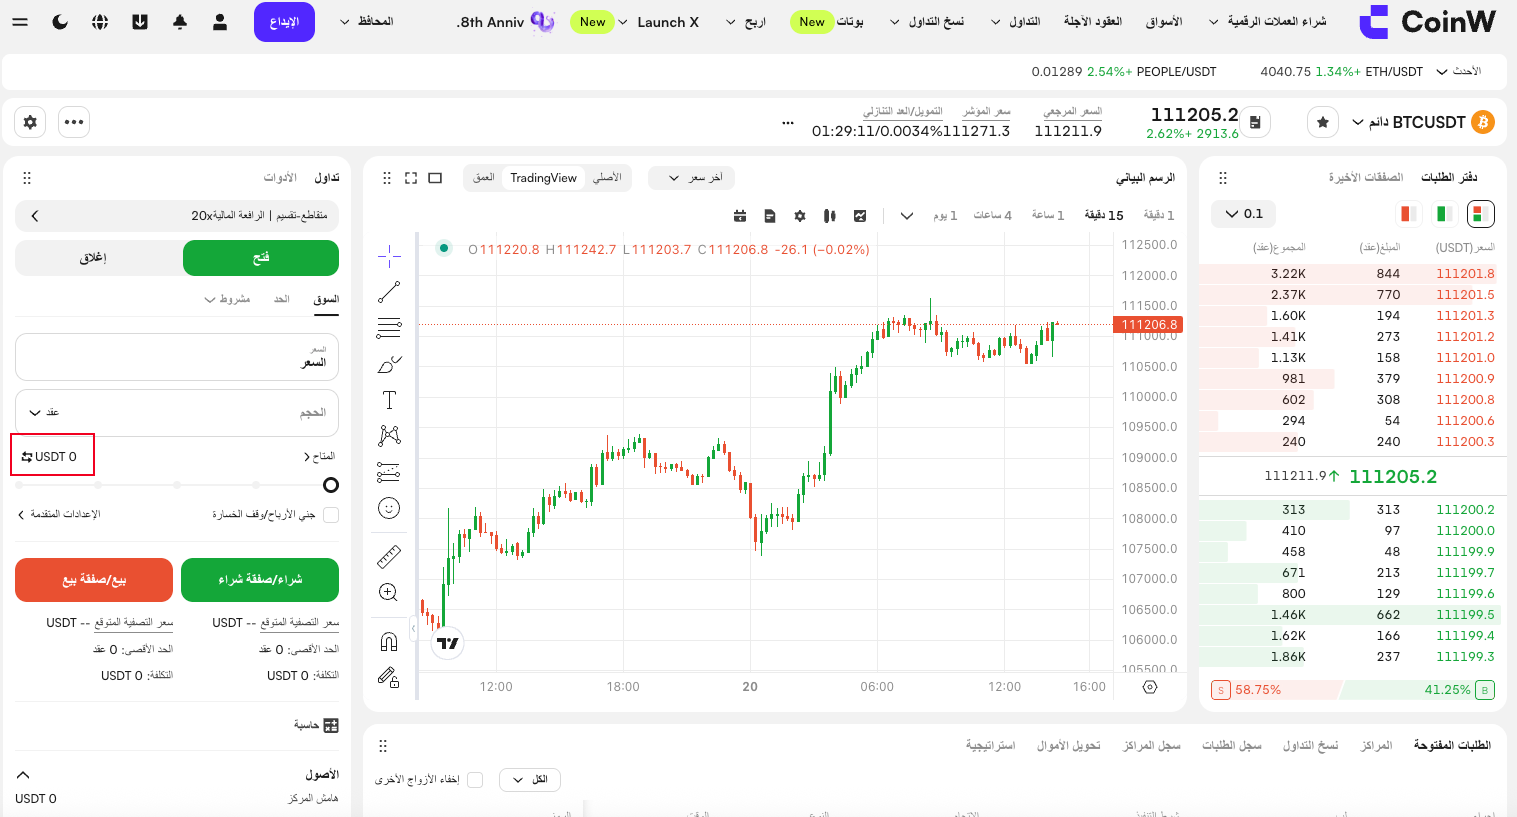Image resolution: width=1517 pixels, height=817 pixels.
Task: Open the Markets (الأسواق) menu
Action: (1164, 22)
